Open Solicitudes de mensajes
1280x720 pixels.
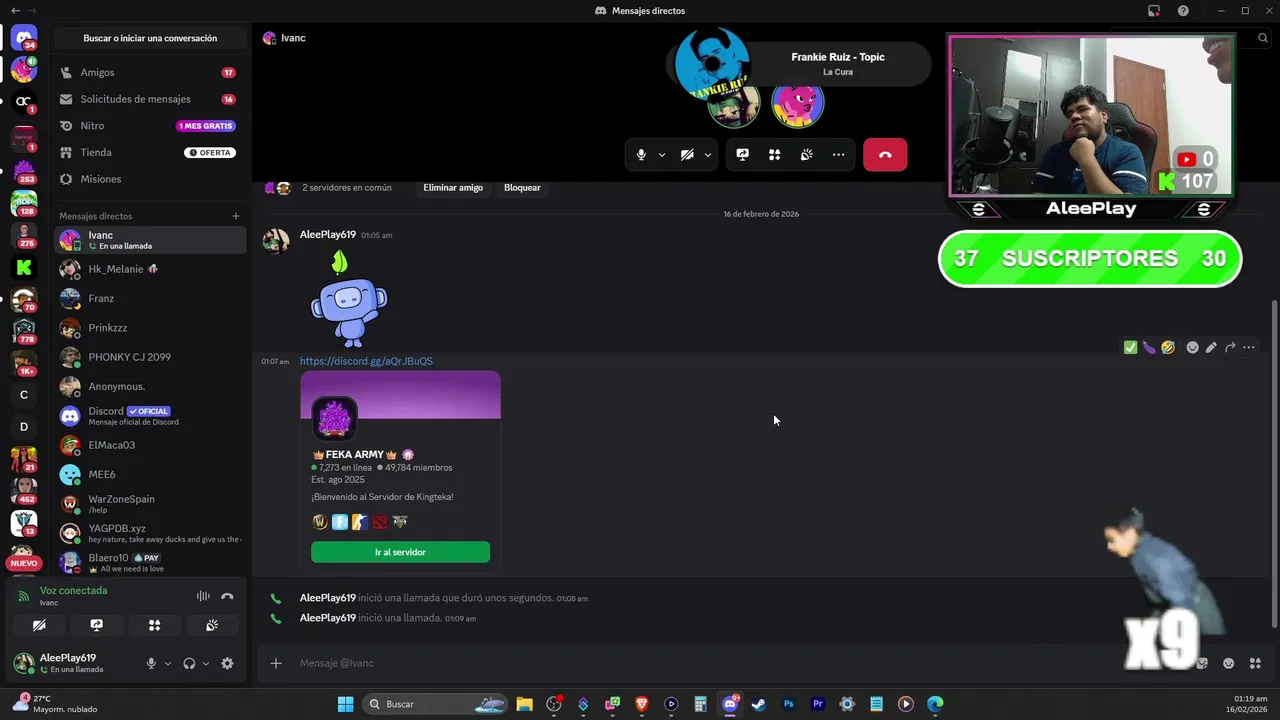[x=150, y=99]
